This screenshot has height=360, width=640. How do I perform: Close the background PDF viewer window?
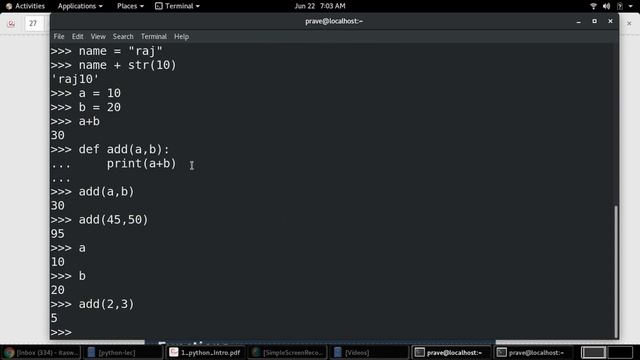tap(629, 24)
